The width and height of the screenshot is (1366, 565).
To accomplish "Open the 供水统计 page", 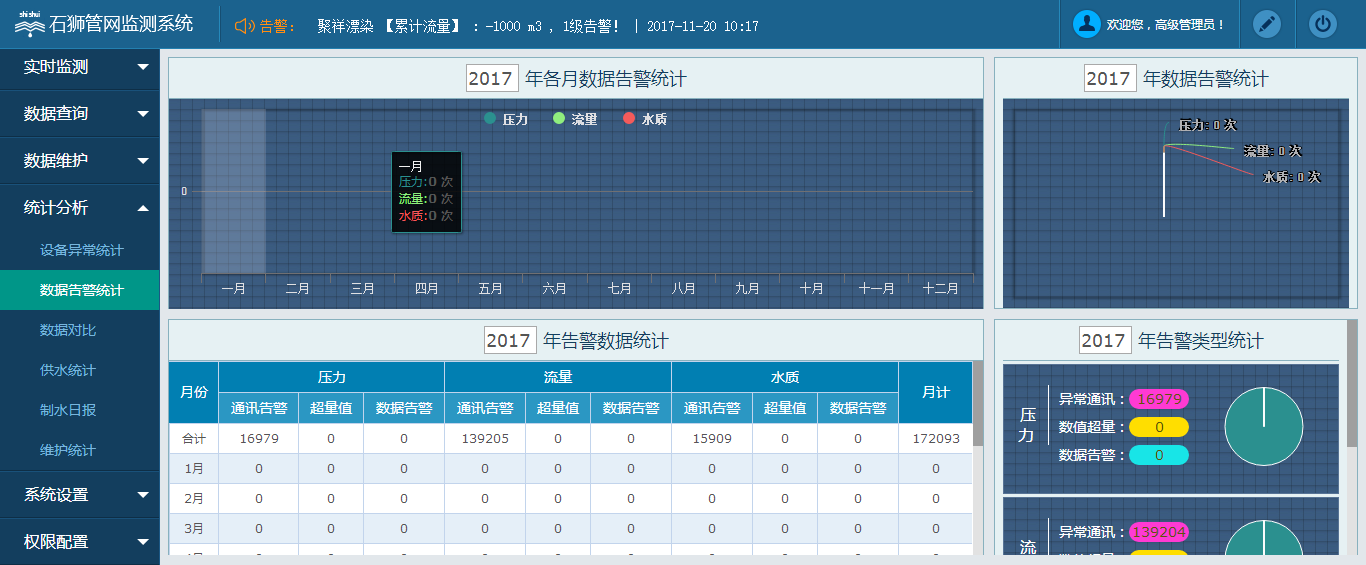I will 68,370.
